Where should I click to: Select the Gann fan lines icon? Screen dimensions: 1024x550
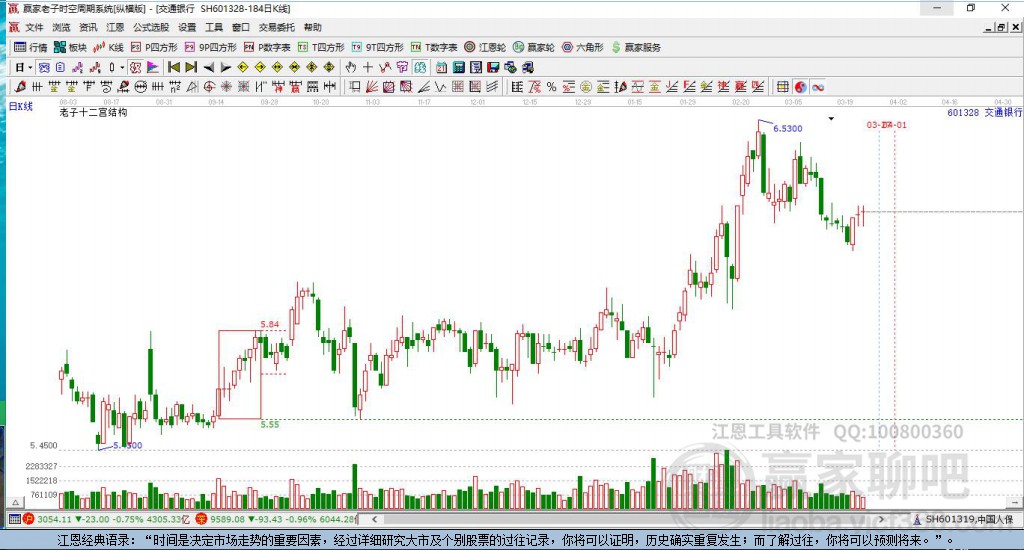click(x=371, y=87)
